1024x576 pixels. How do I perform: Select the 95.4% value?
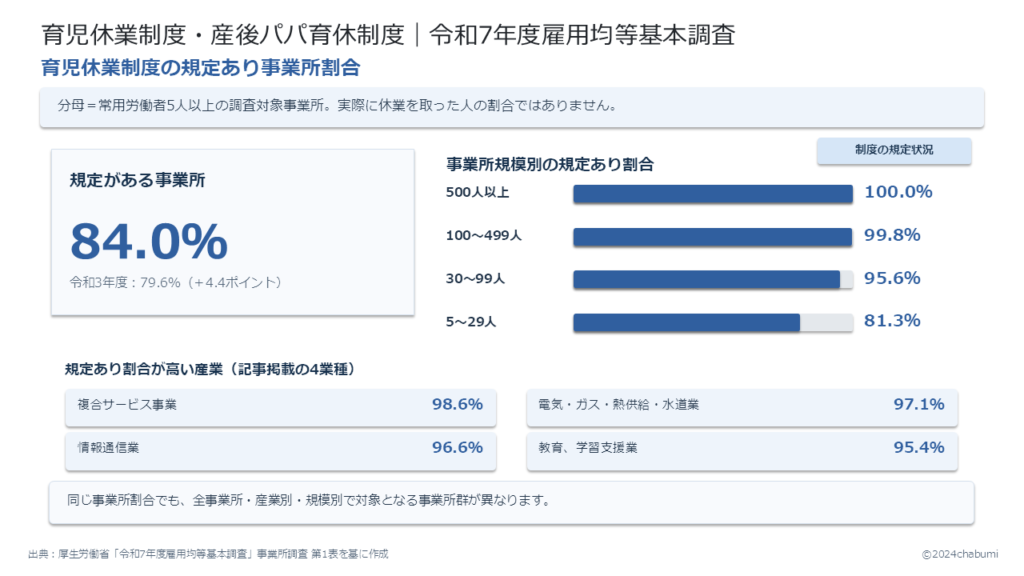tap(919, 447)
